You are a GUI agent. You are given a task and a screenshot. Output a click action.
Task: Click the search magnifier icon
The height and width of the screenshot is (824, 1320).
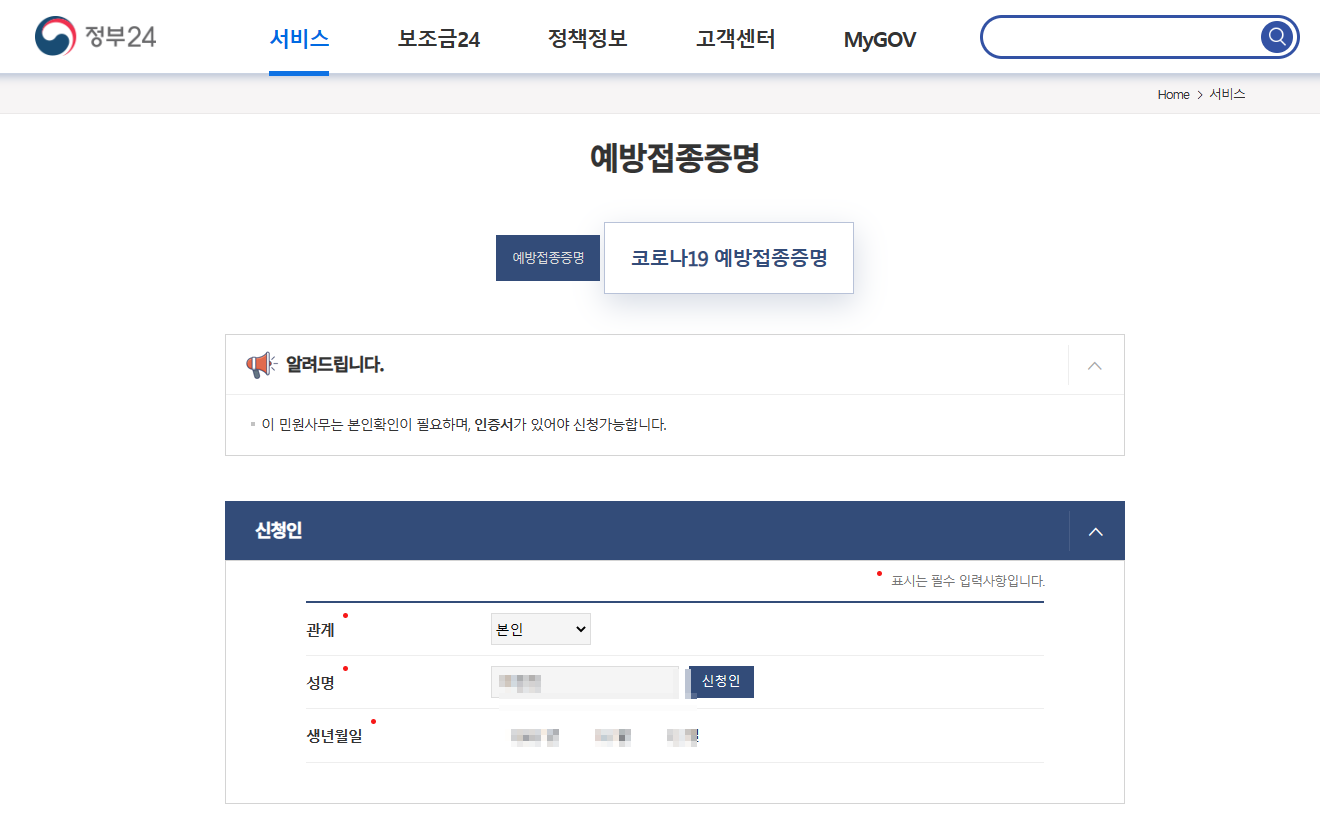(1277, 36)
